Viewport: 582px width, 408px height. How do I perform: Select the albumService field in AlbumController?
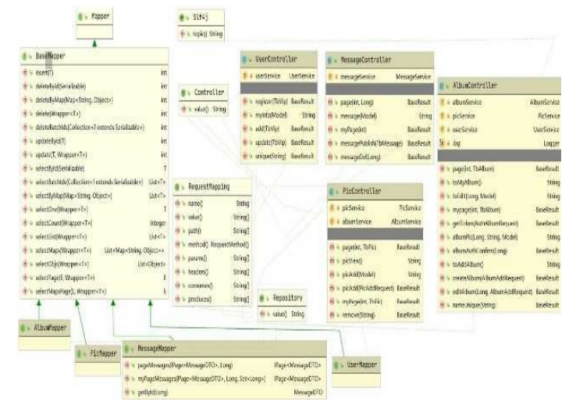pyautogui.click(x=500, y=102)
